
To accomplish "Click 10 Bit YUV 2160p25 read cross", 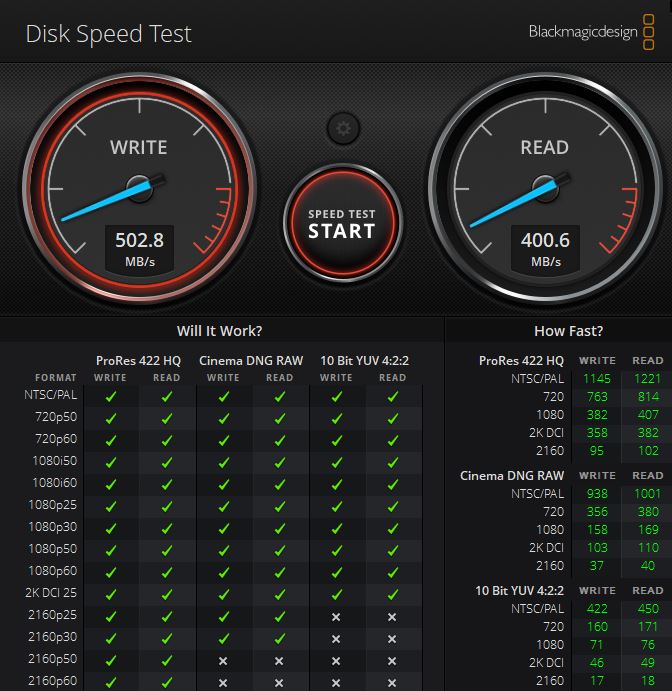I will click(393, 617).
